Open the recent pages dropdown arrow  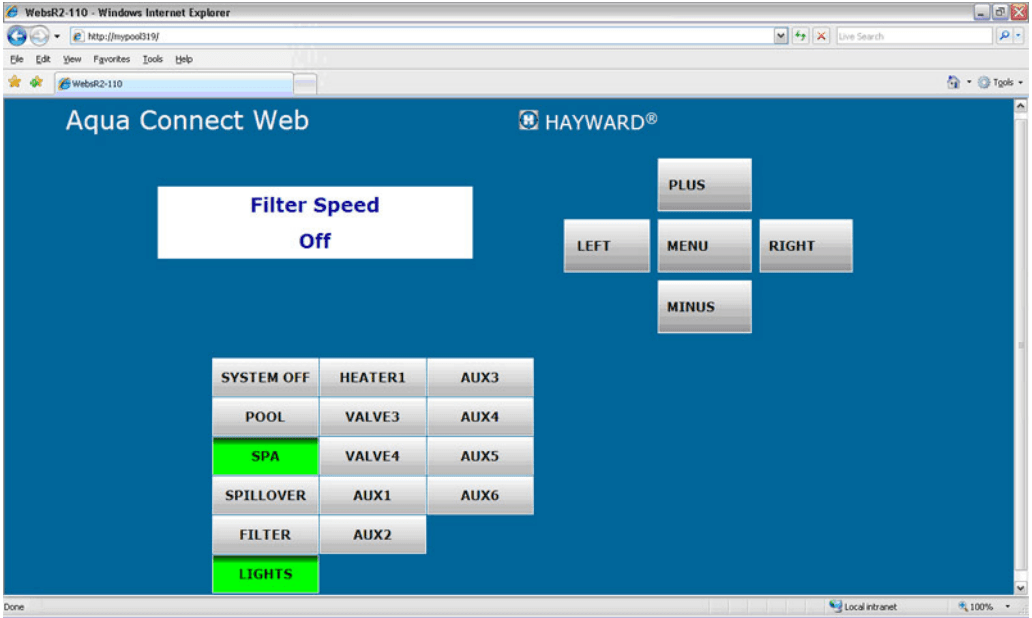[x=57, y=36]
